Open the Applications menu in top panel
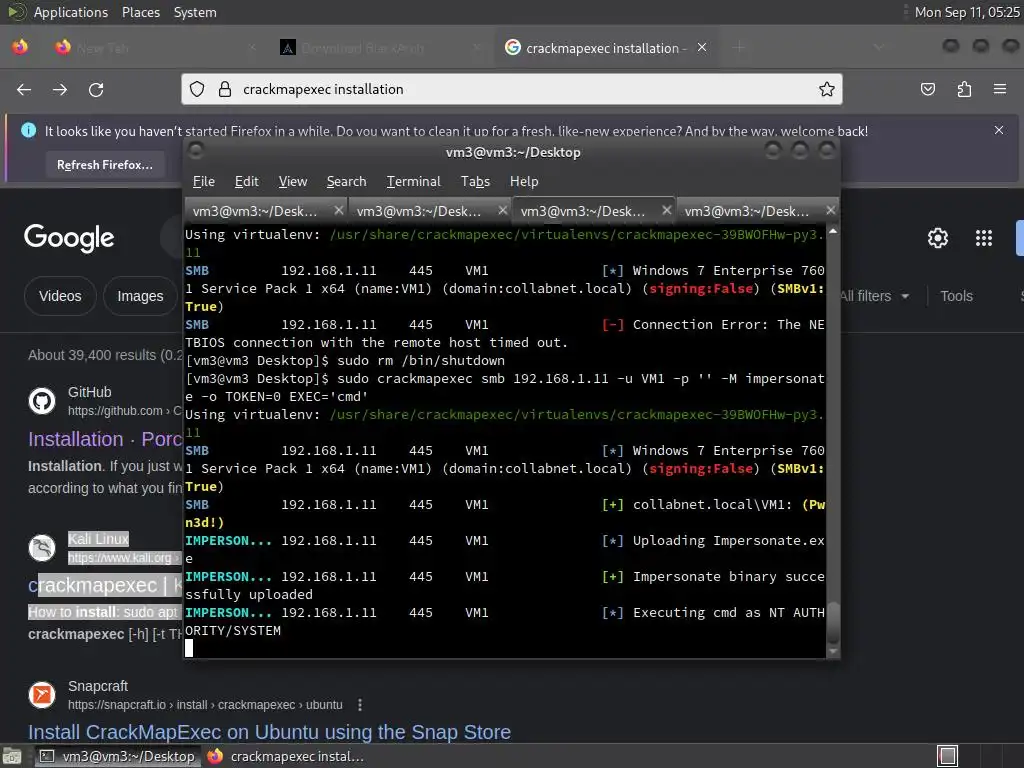This screenshot has height=768, width=1024. tap(71, 12)
